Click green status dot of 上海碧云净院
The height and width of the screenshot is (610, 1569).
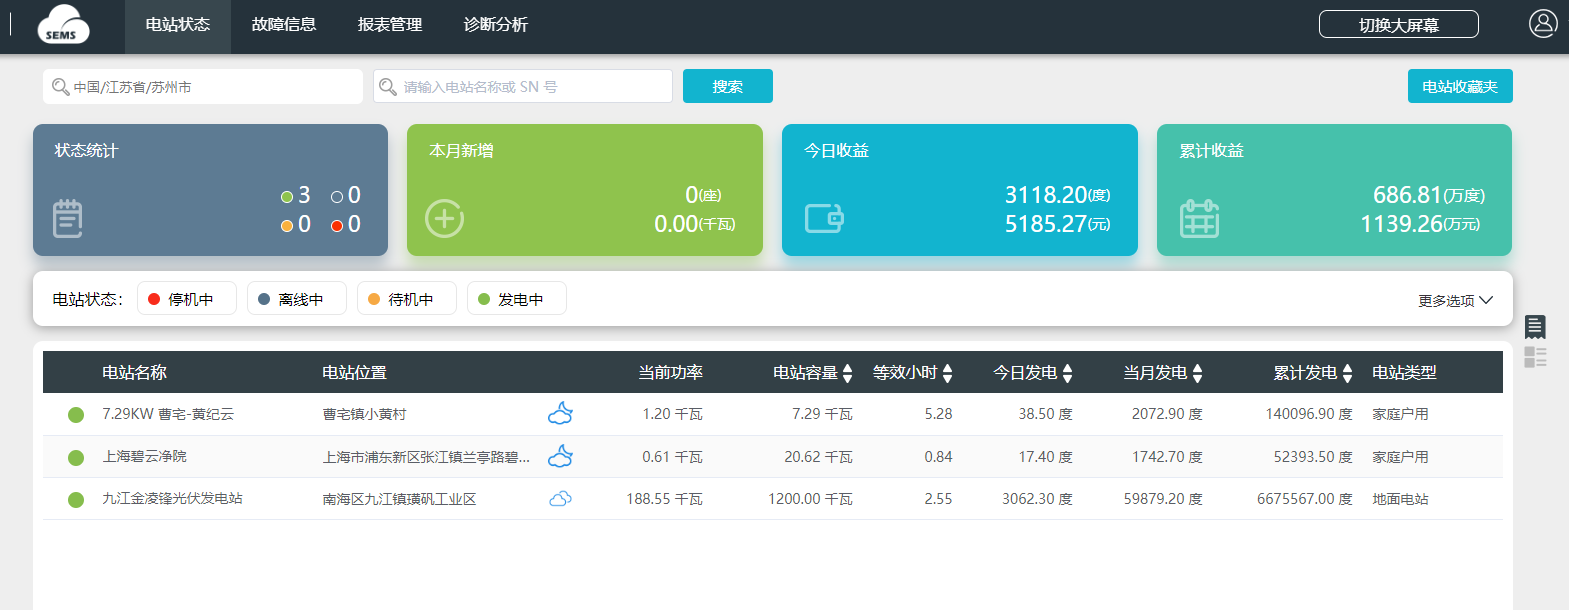76,457
